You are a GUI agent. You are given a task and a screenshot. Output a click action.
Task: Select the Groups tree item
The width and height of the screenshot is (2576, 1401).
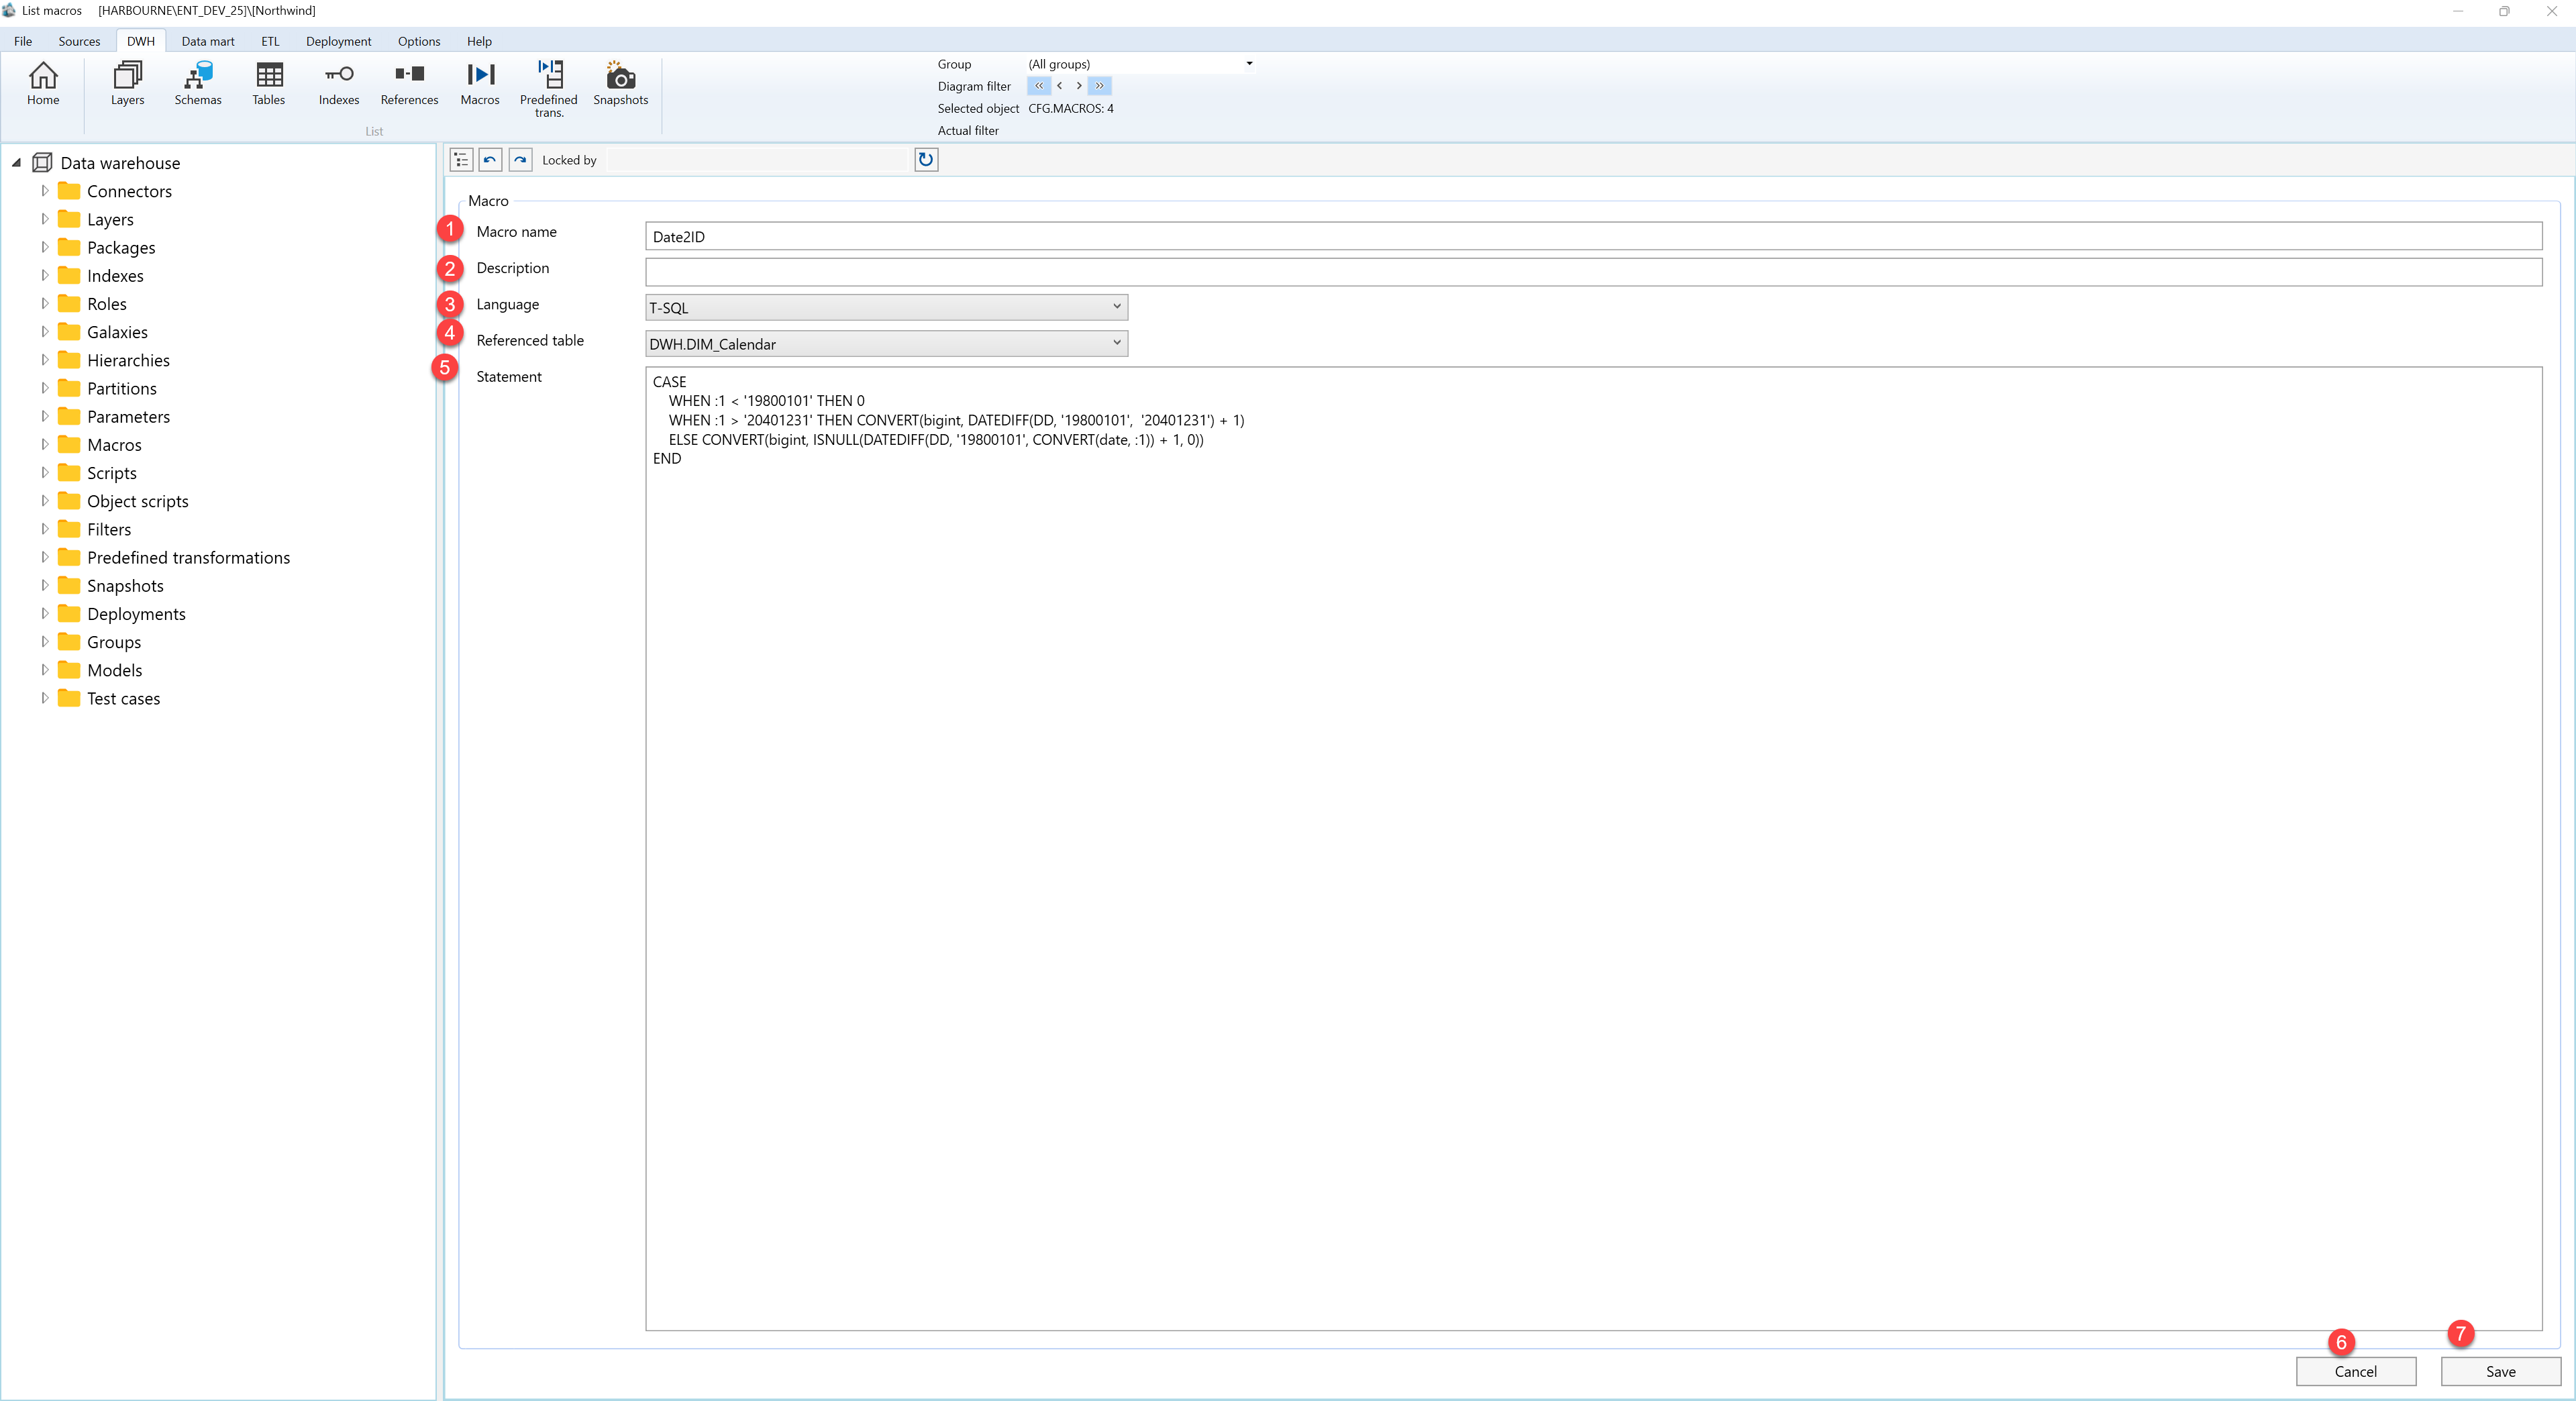click(x=114, y=642)
